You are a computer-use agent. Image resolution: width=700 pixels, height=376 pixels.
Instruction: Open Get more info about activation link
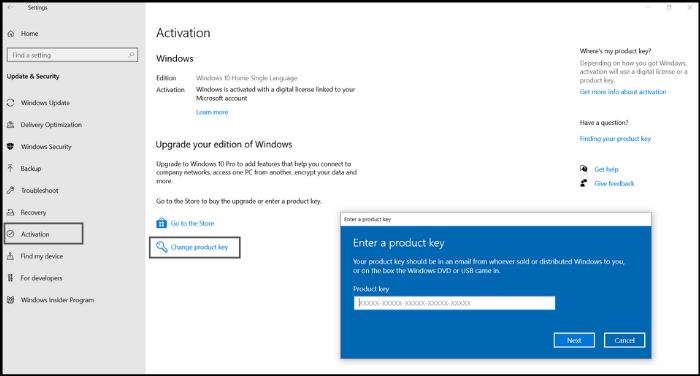(623, 92)
